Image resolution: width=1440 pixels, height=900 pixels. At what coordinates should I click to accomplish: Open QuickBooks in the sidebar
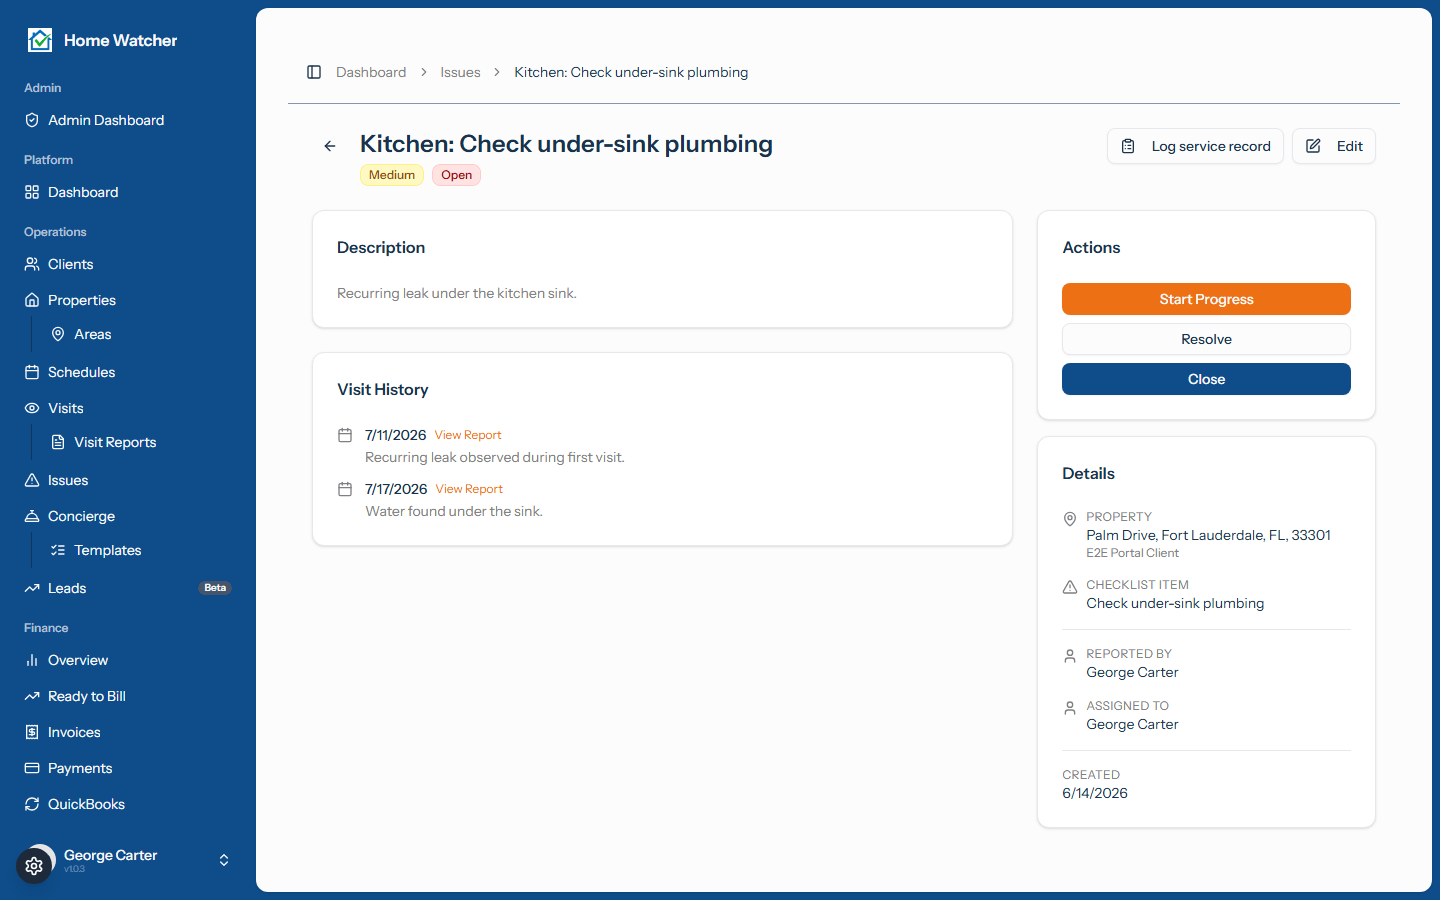(x=128, y=804)
